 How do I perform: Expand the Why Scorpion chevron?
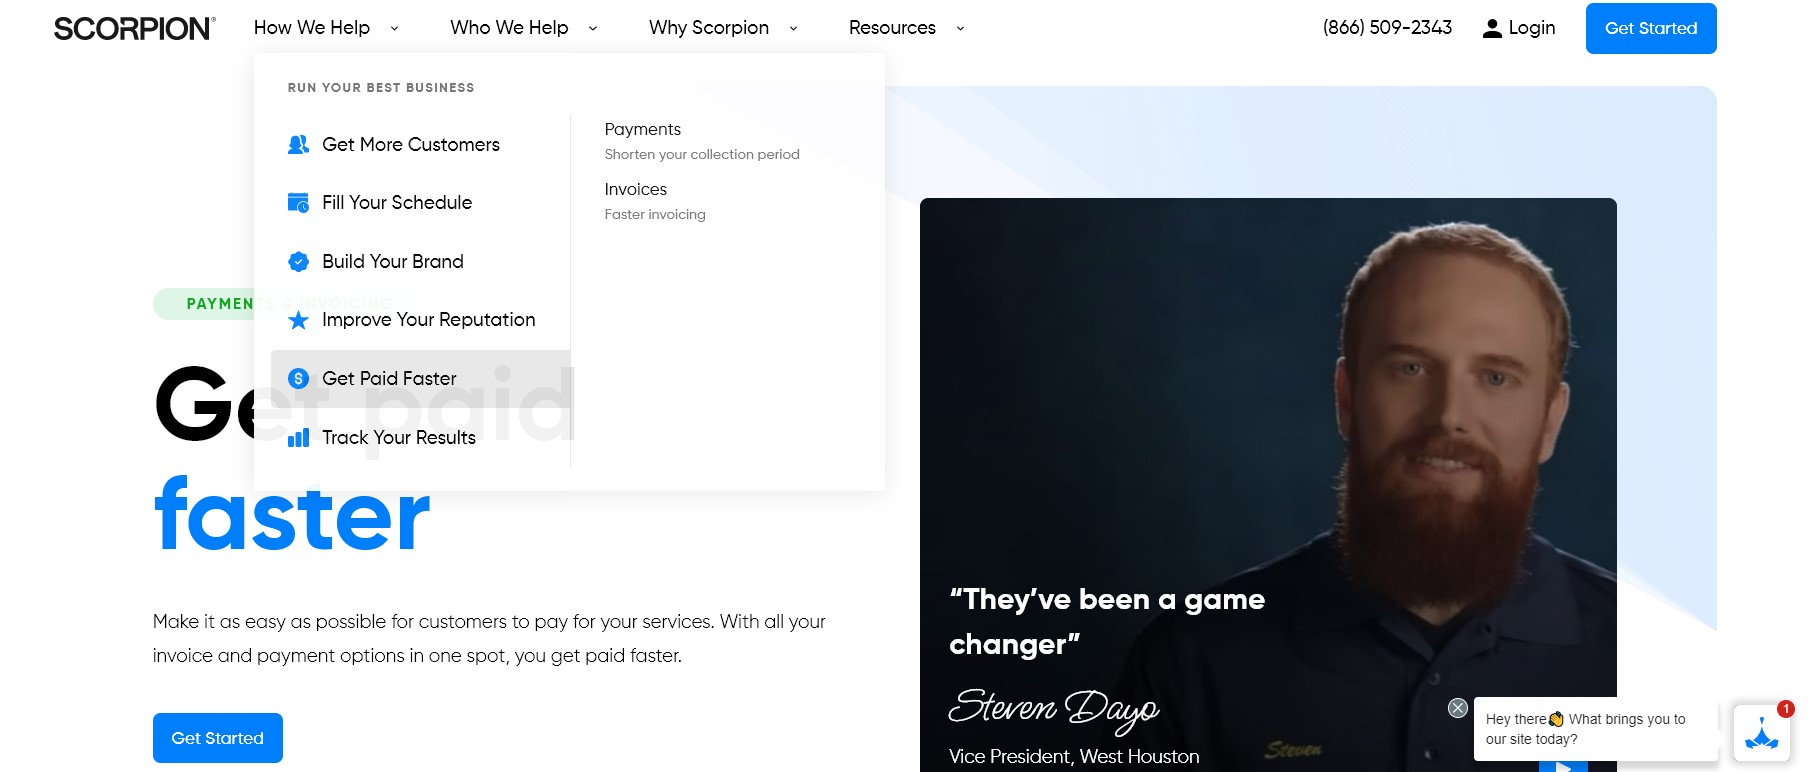pos(793,28)
